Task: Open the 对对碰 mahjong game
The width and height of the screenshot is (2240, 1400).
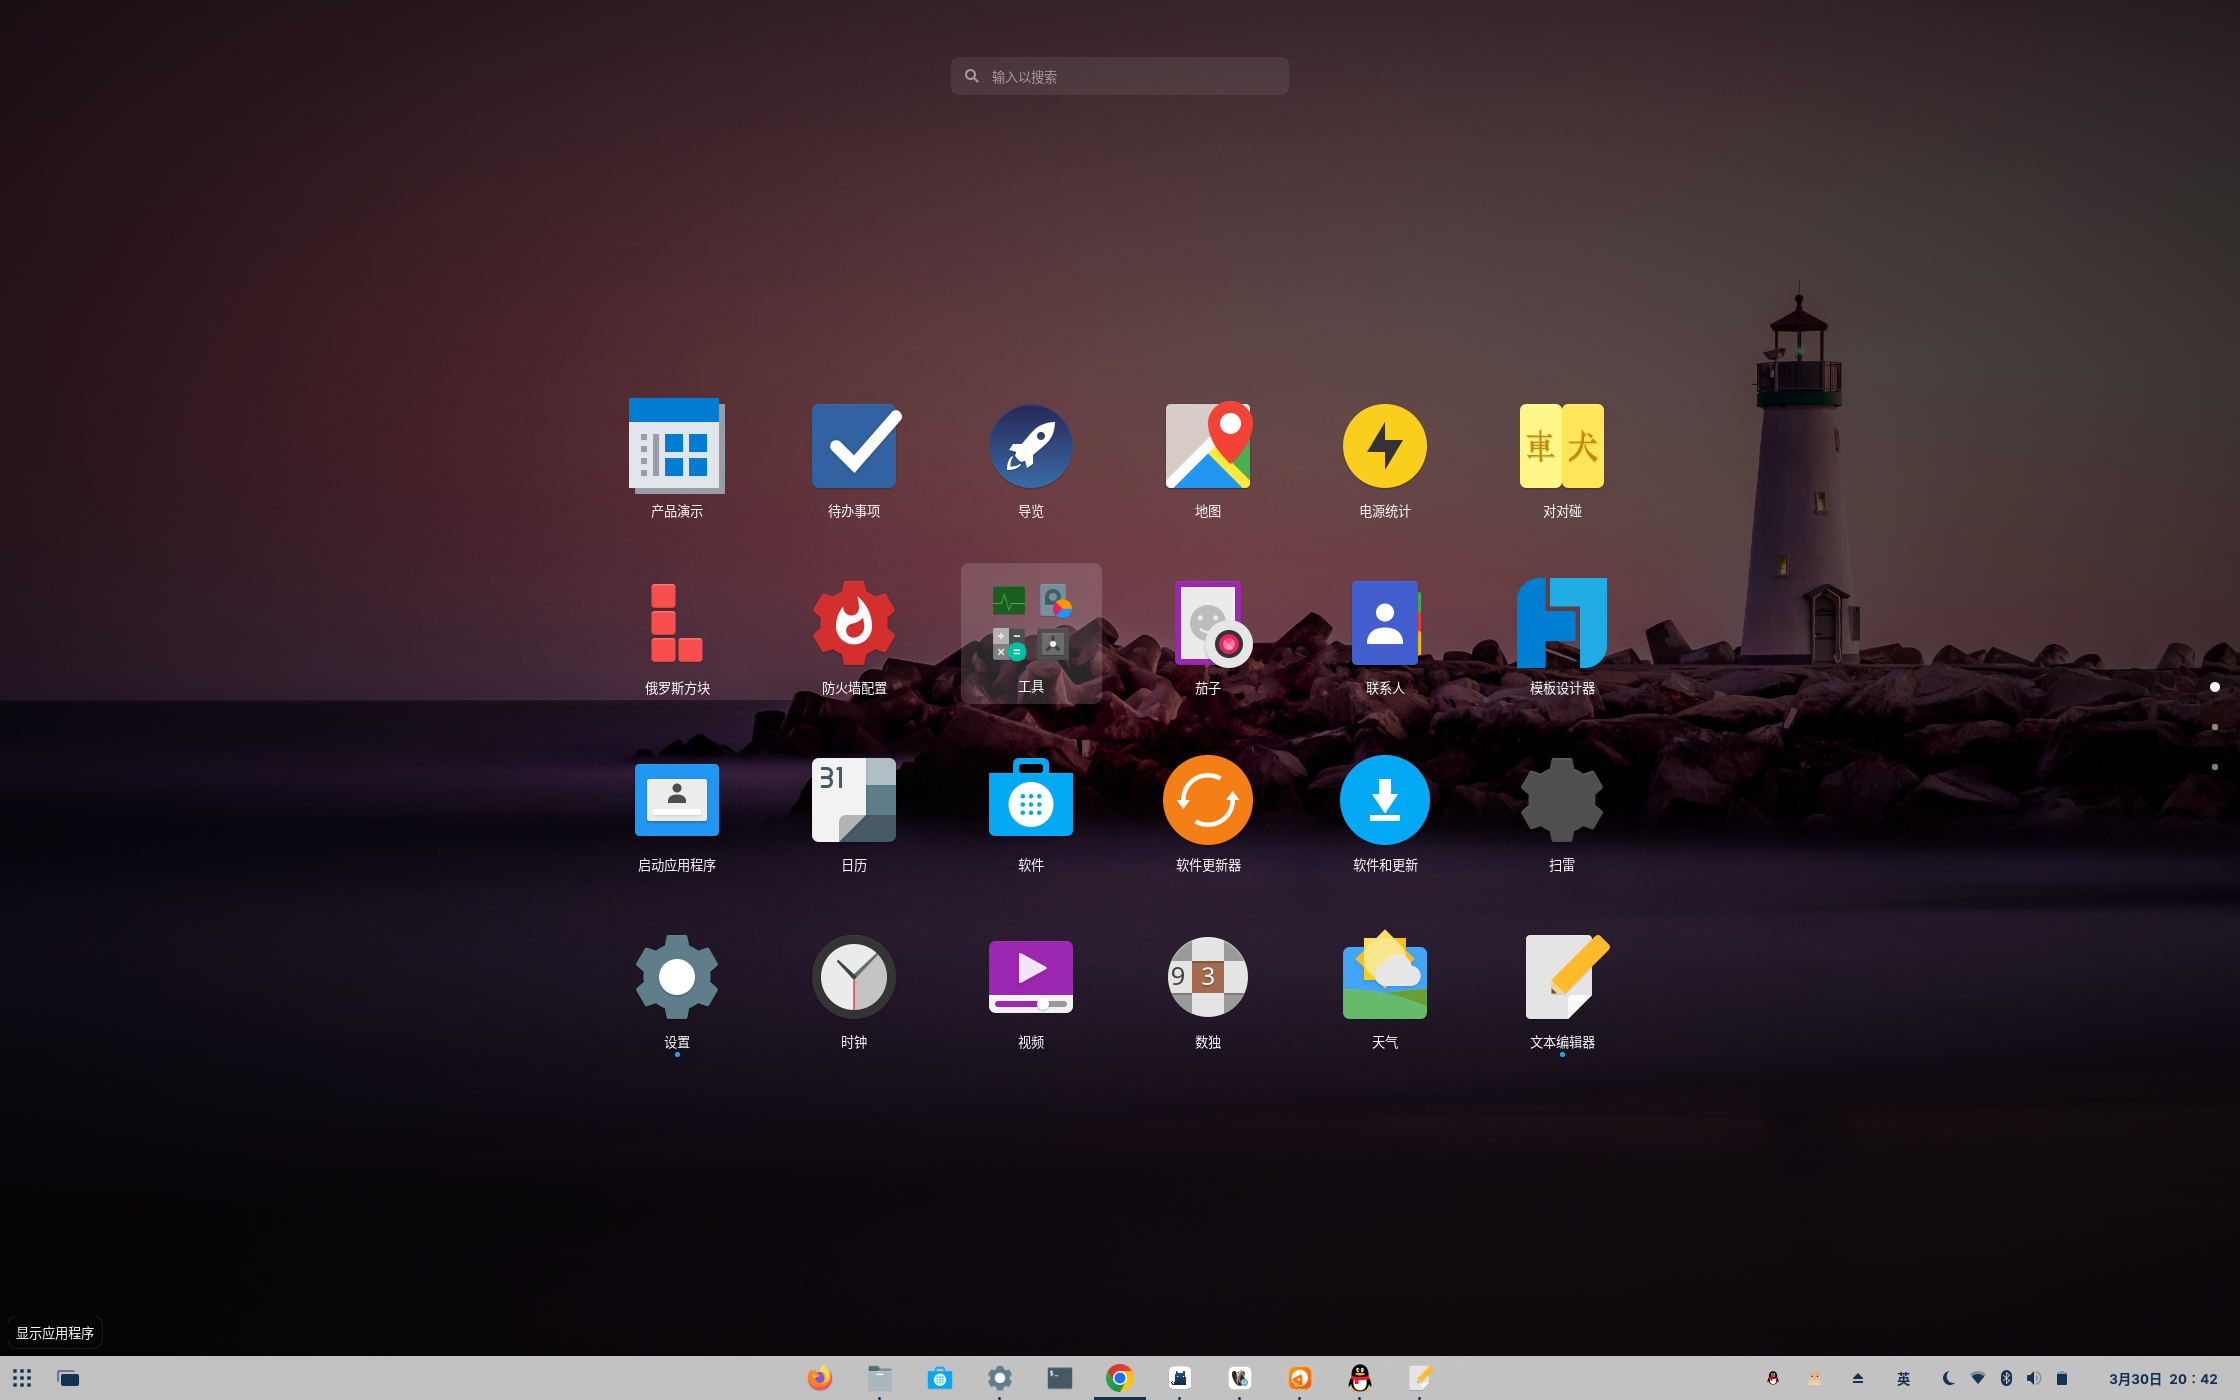Action: coord(1561,447)
